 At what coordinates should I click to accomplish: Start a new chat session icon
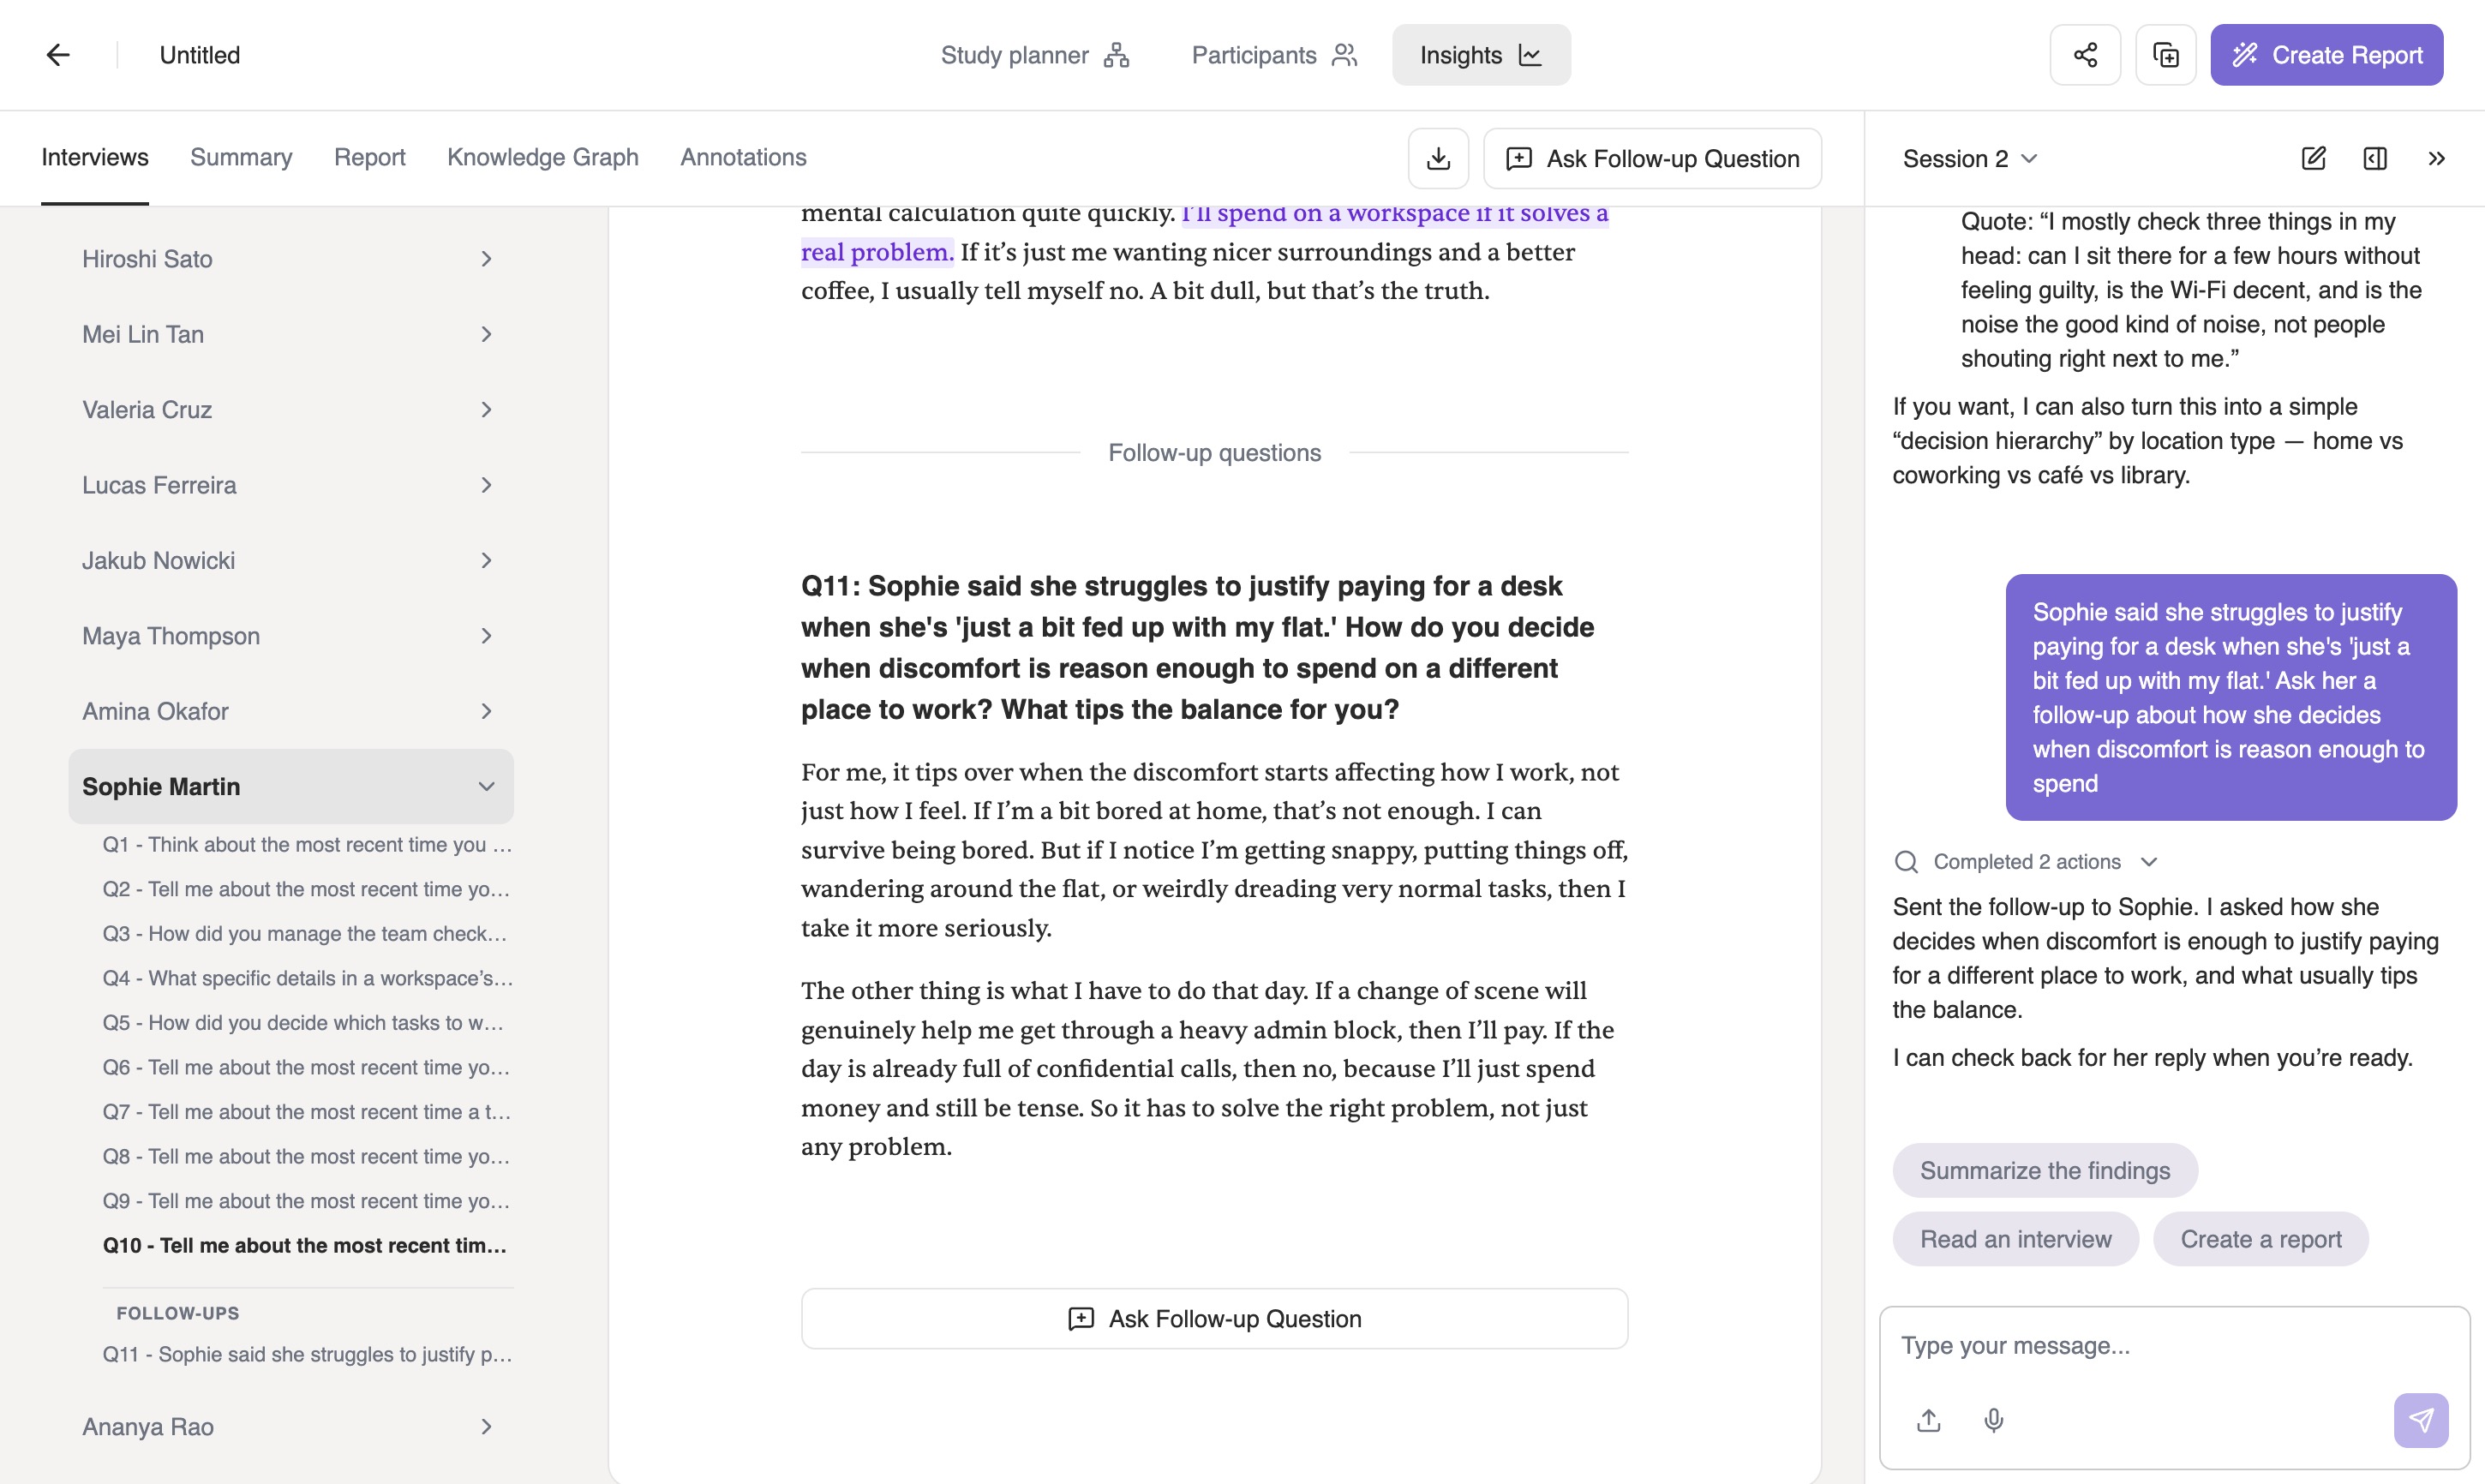[2314, 158]
